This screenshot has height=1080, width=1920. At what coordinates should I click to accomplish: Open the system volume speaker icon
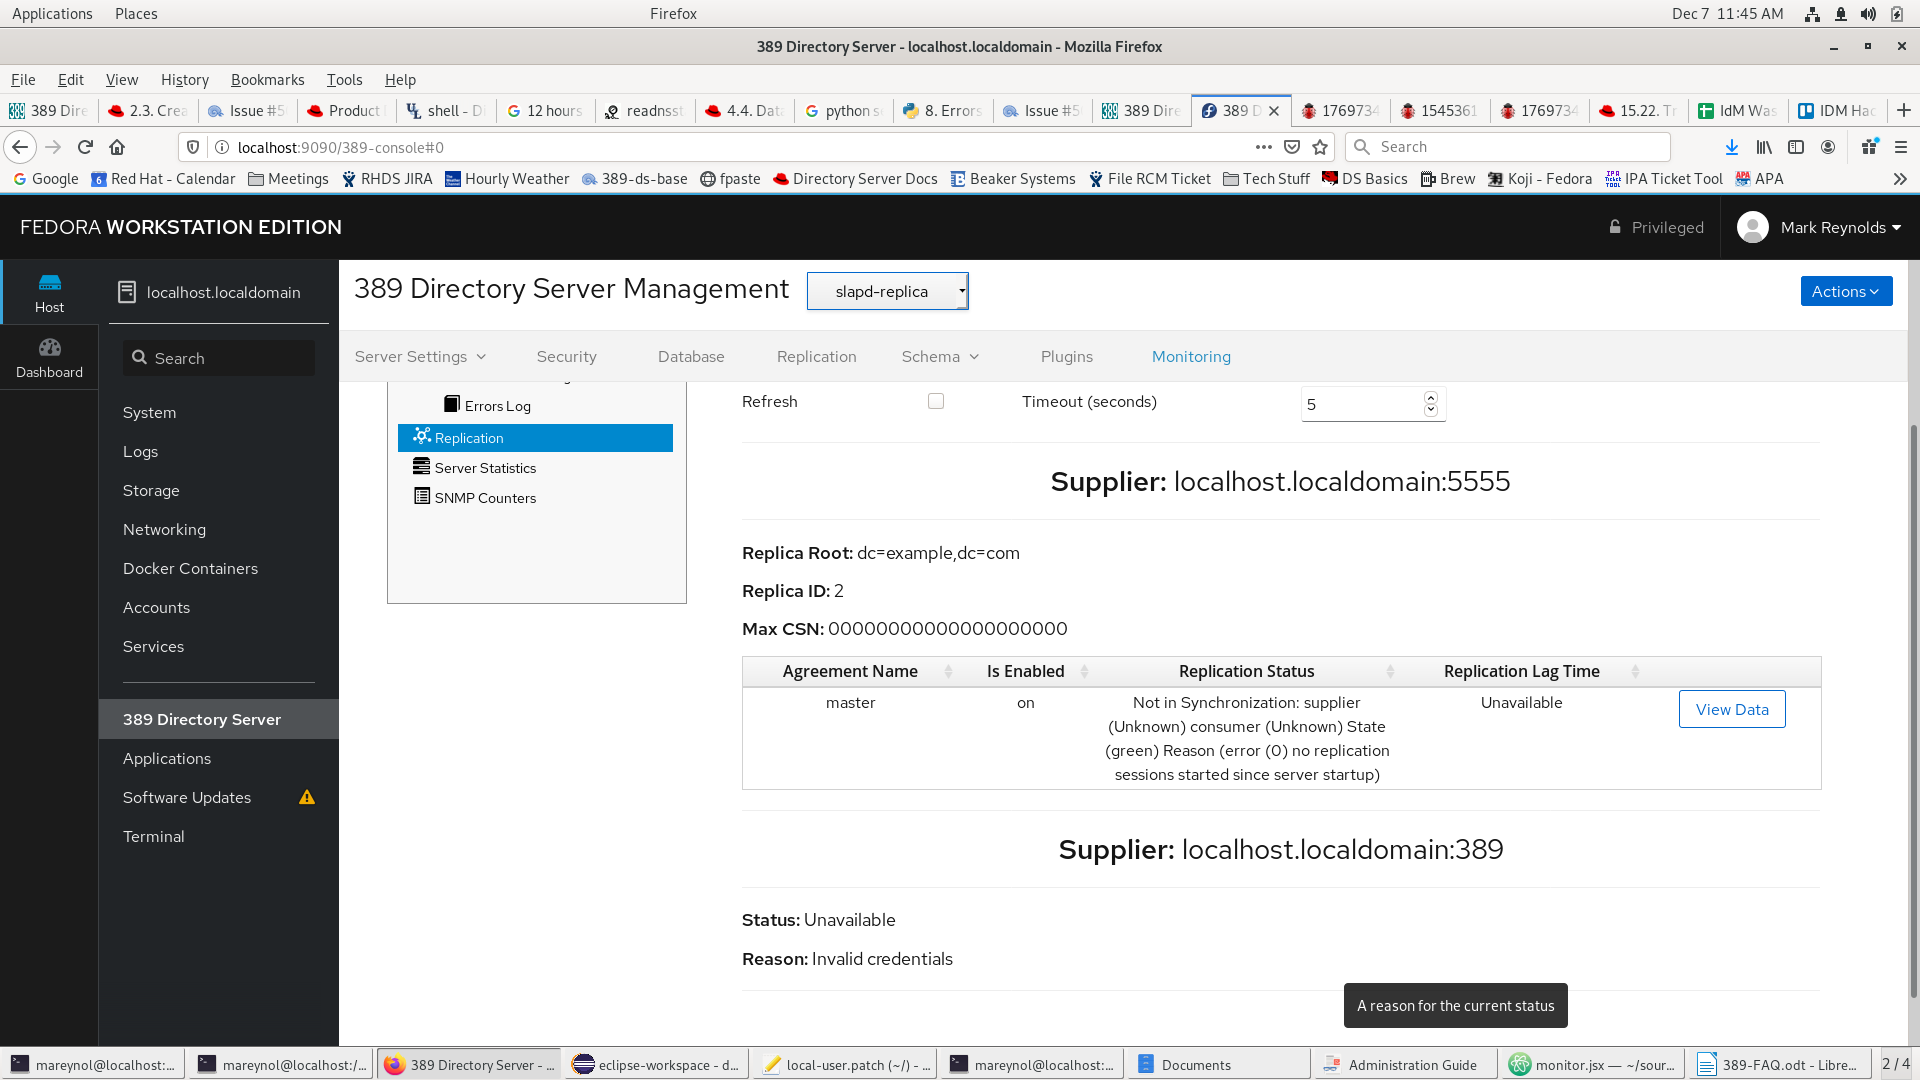[1868, 14]
